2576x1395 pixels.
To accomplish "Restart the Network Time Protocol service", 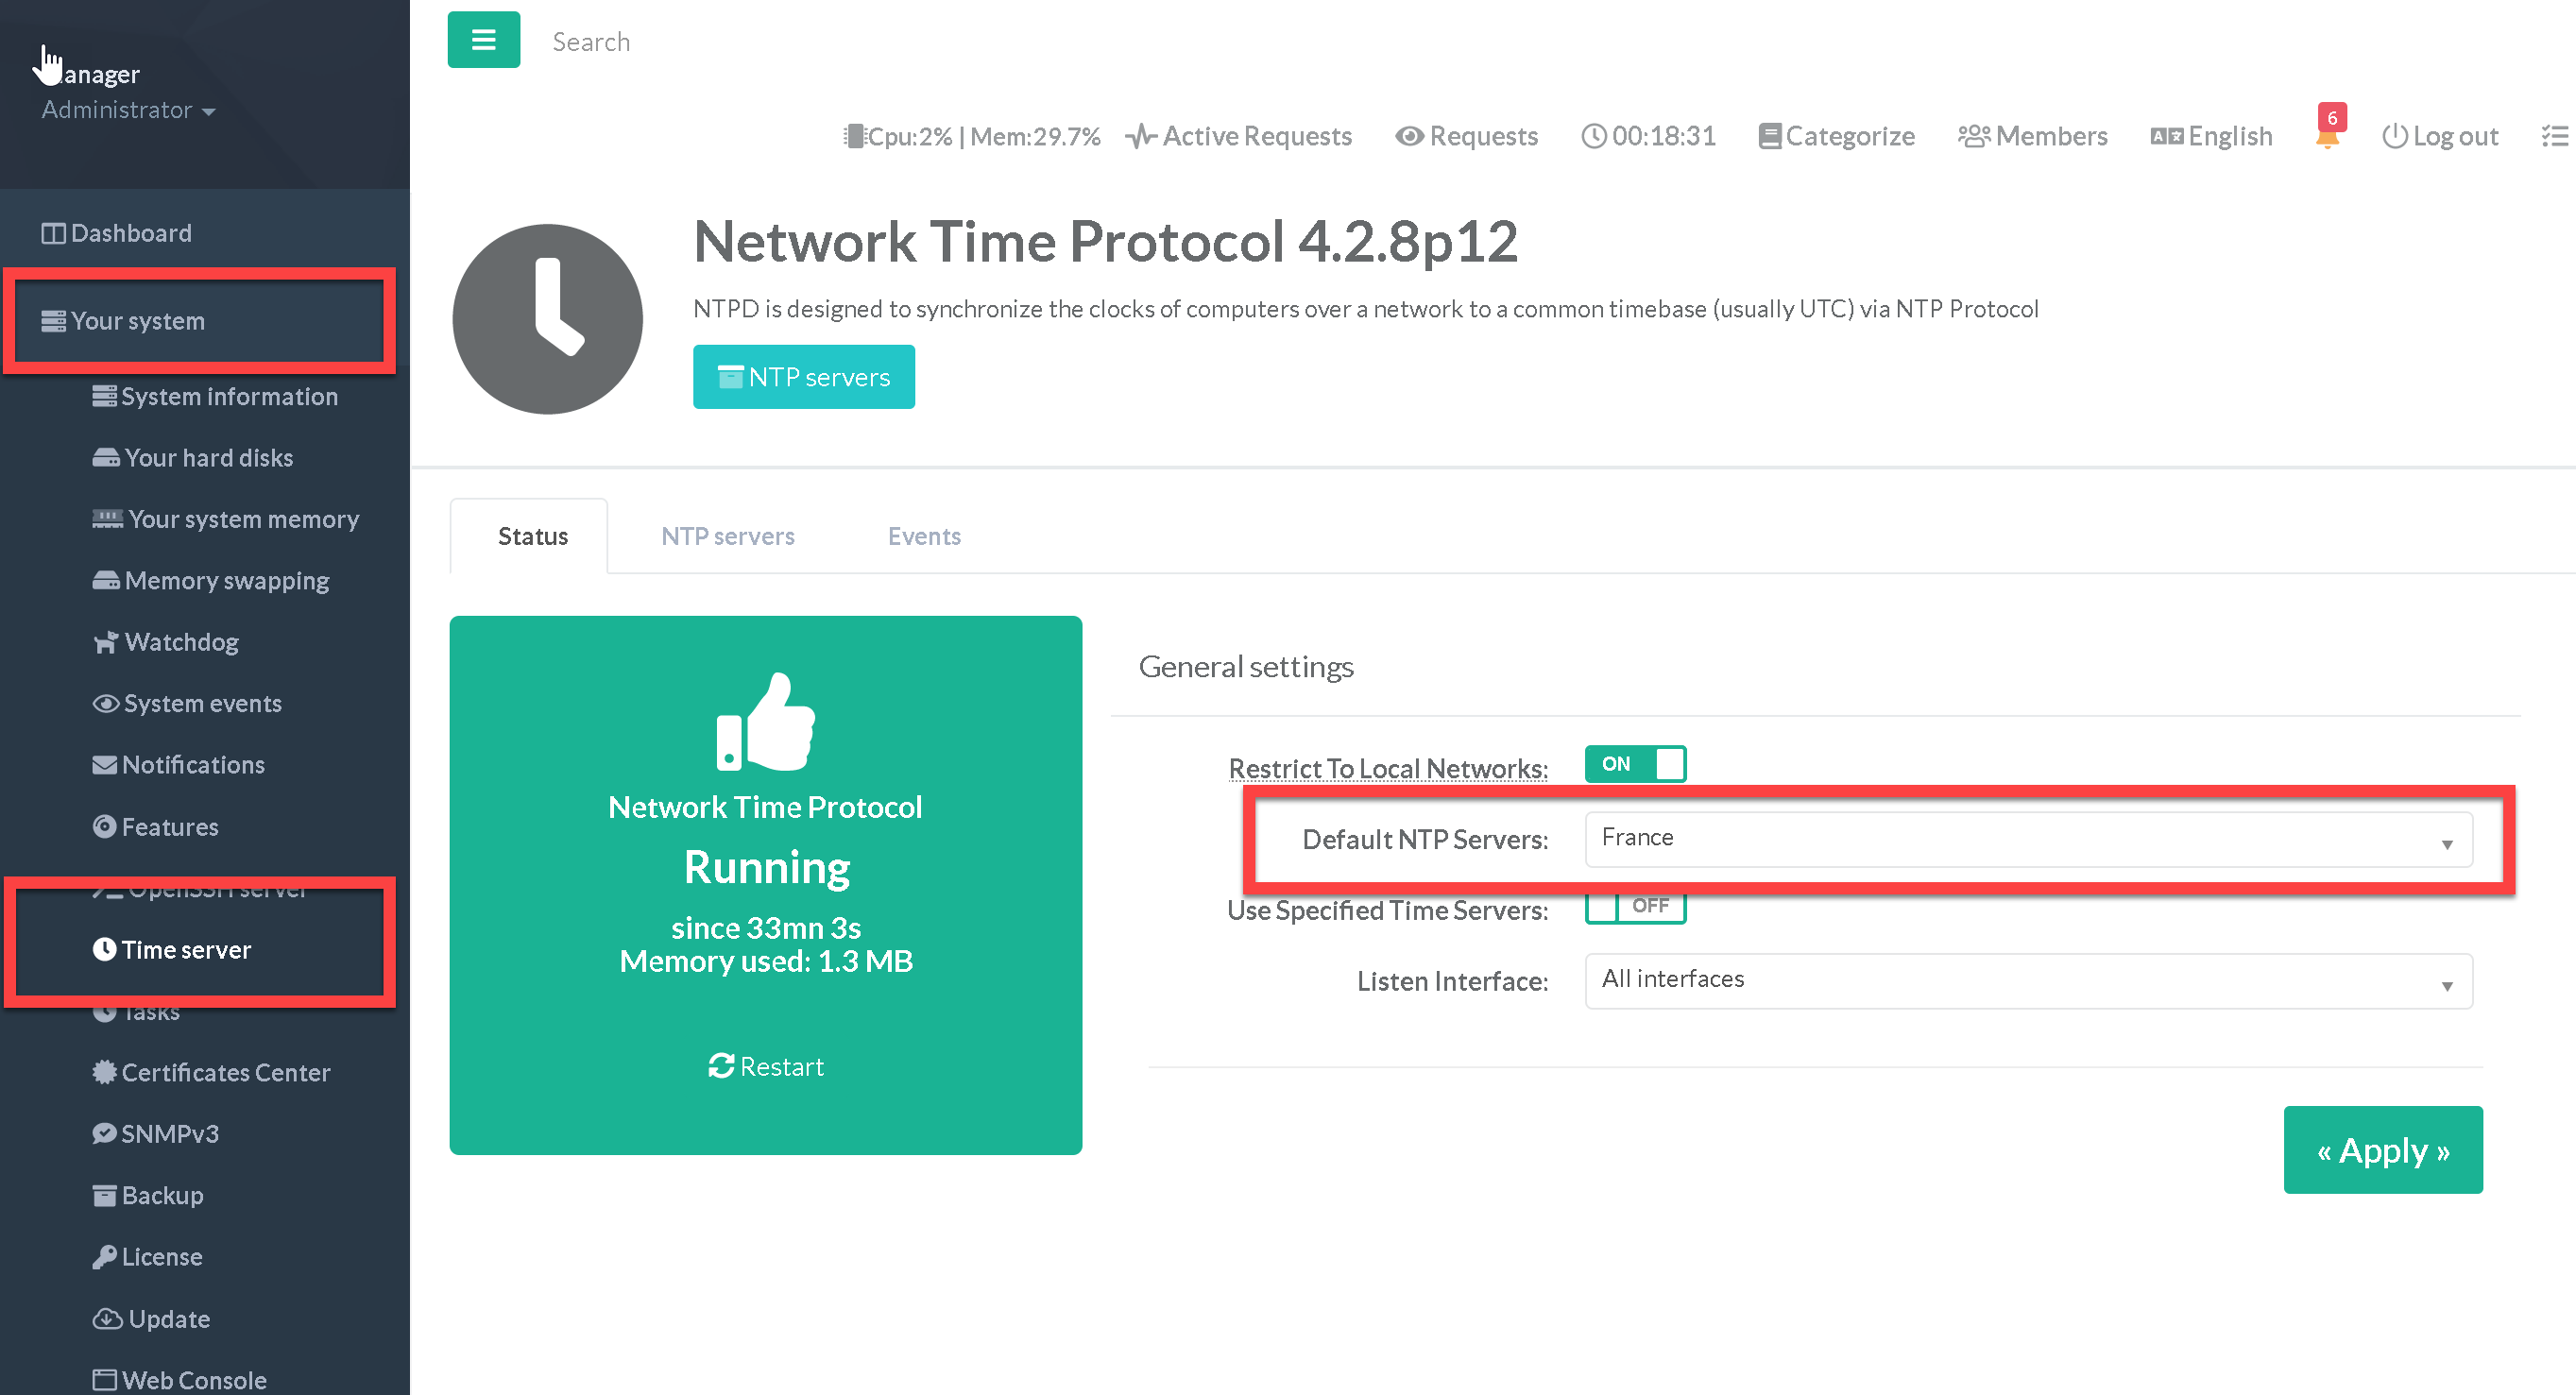I will pyautogui.click(x=766, y=1066).
